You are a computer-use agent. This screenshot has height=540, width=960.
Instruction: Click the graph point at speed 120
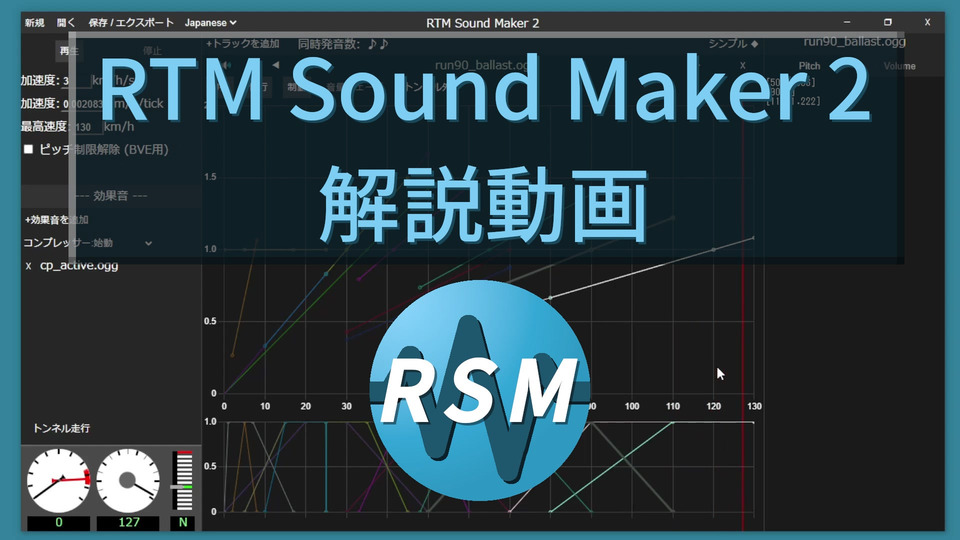pyautogui.click(x=713, y=250)
